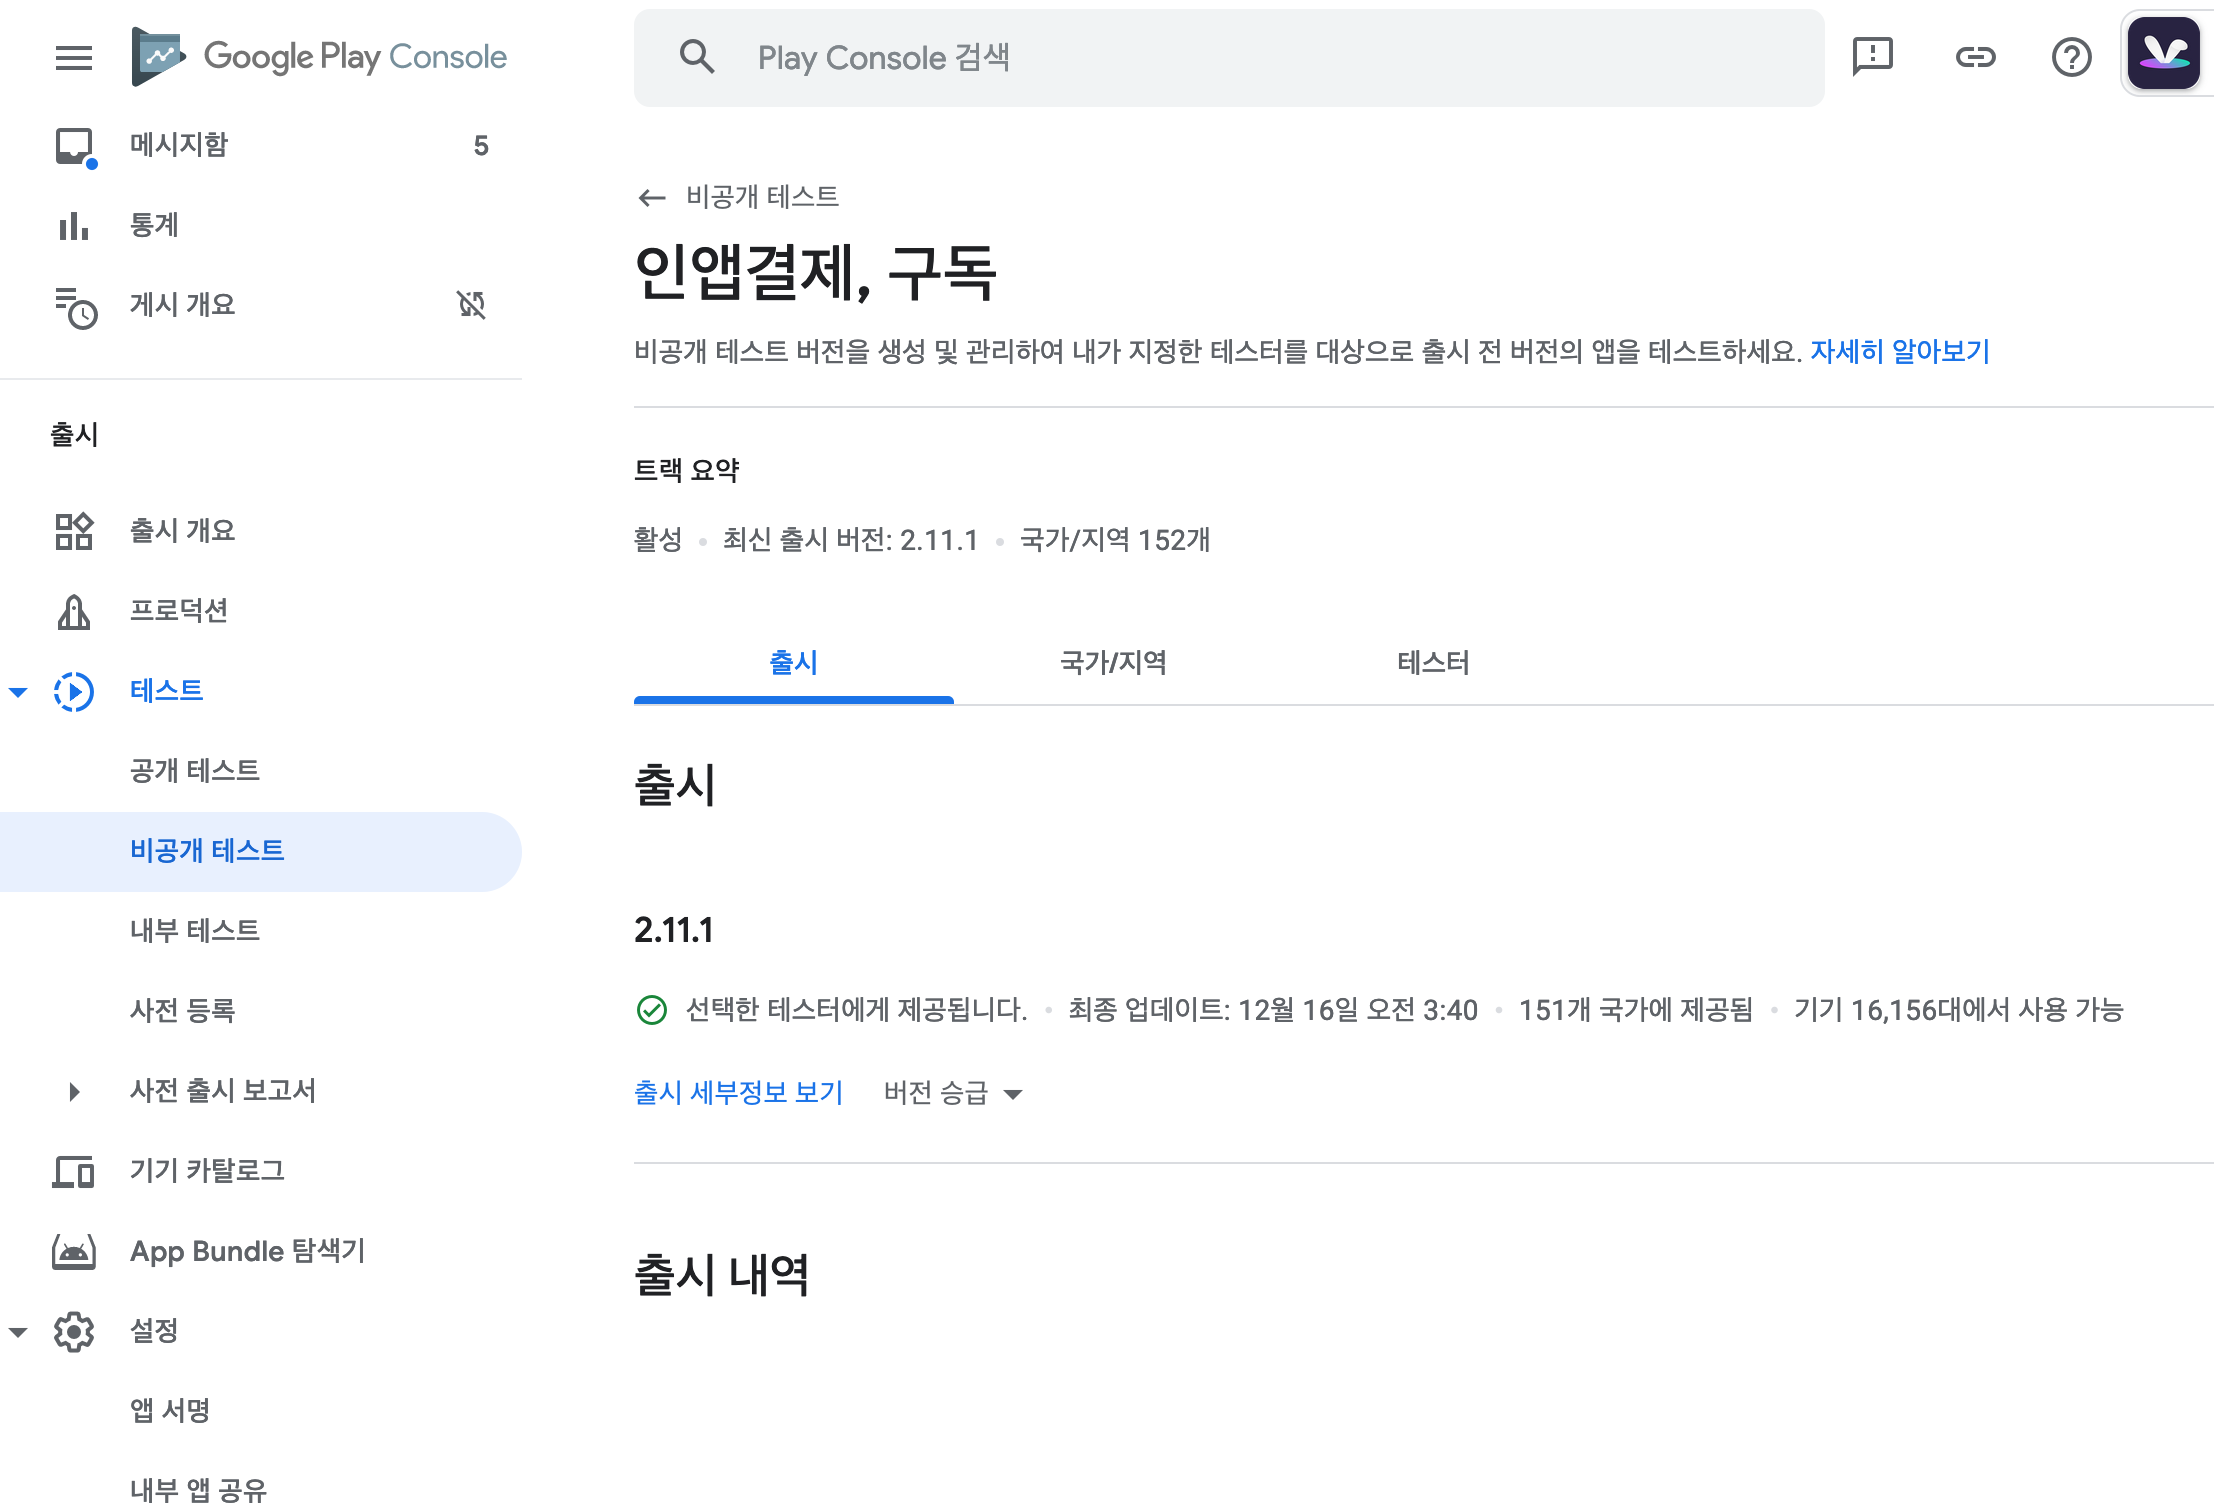
Task: Click the sync disabled icon by 게시 개요
Action: pyautogui.click(x=471, y=305)
